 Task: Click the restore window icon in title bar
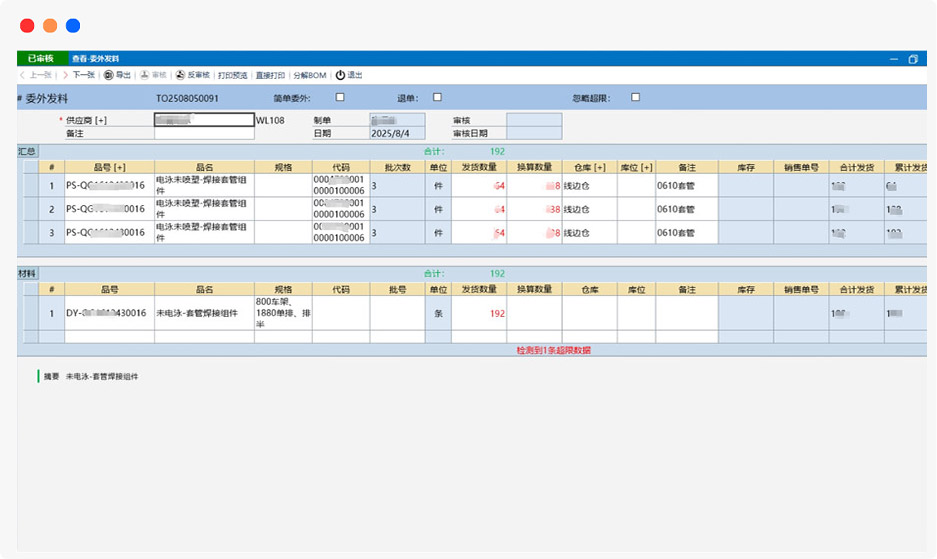pyautogui.click(x=912, y=59)
